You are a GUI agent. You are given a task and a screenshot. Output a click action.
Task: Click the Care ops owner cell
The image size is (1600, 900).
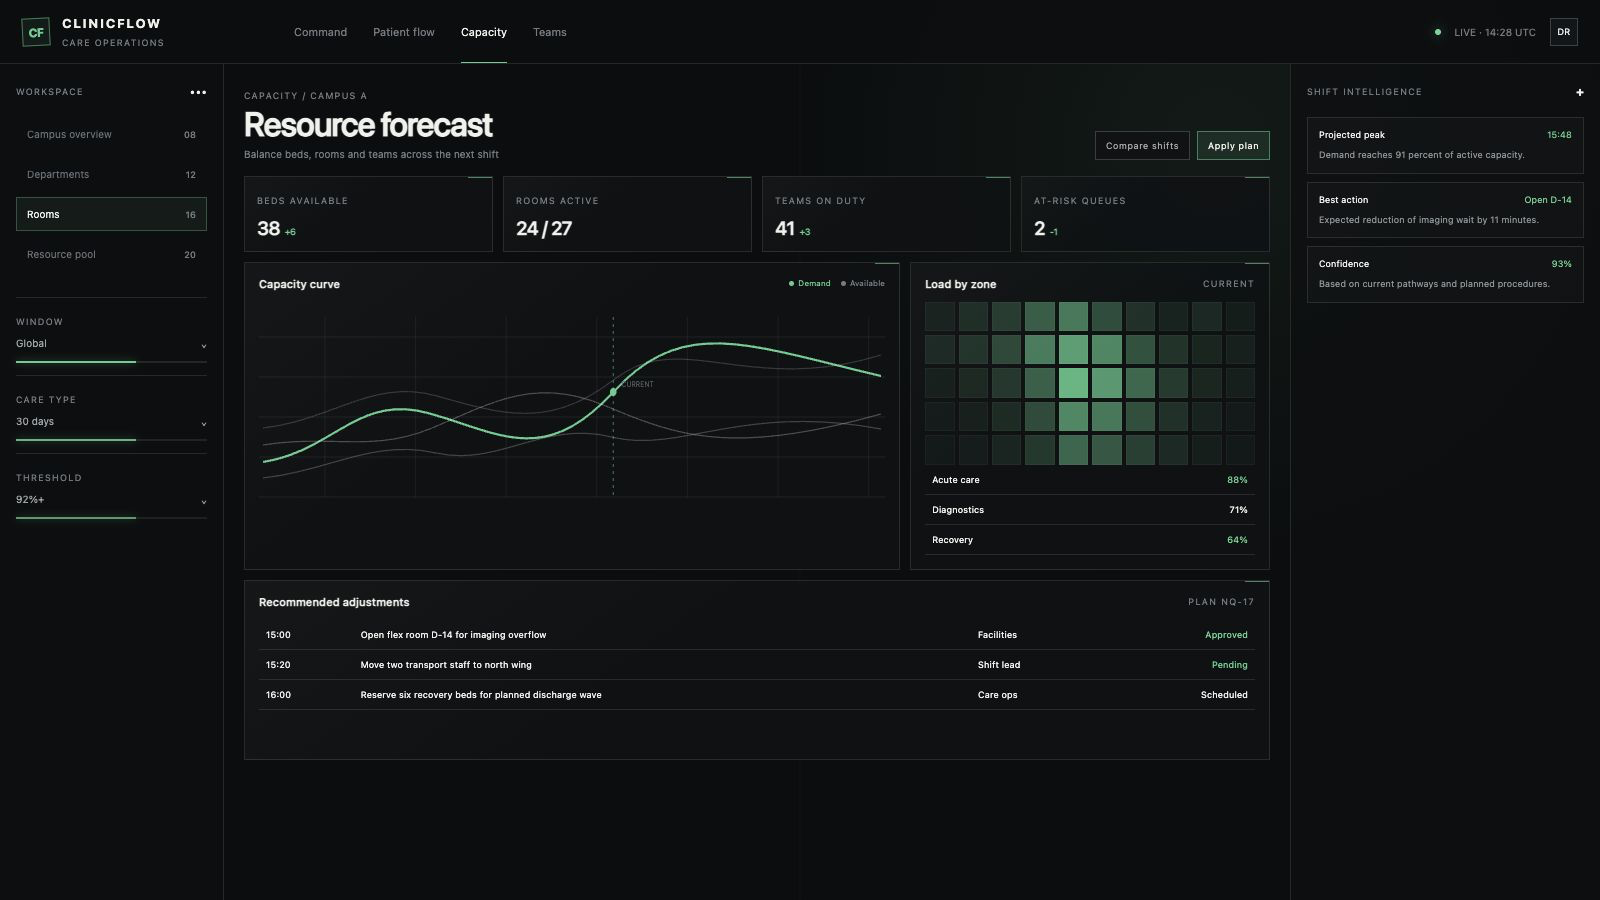pos(997,695)
